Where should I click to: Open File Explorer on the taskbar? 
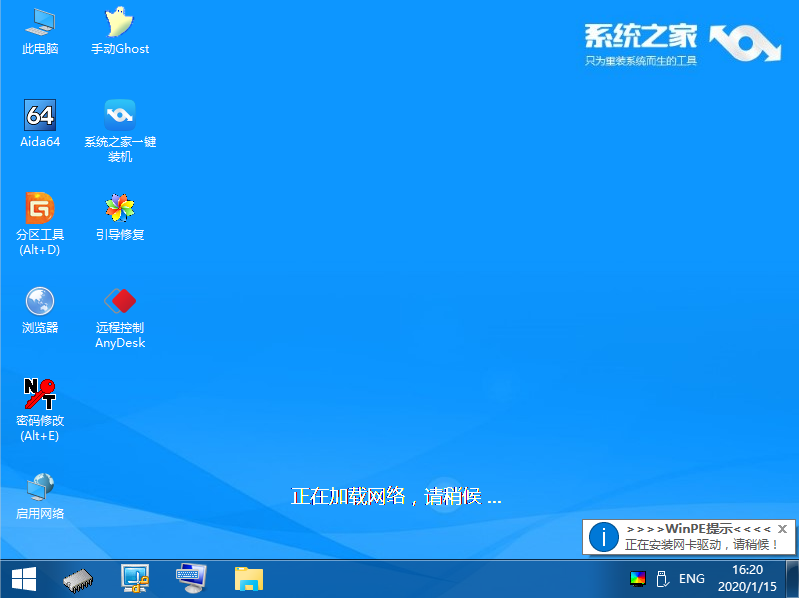[249, 579]
